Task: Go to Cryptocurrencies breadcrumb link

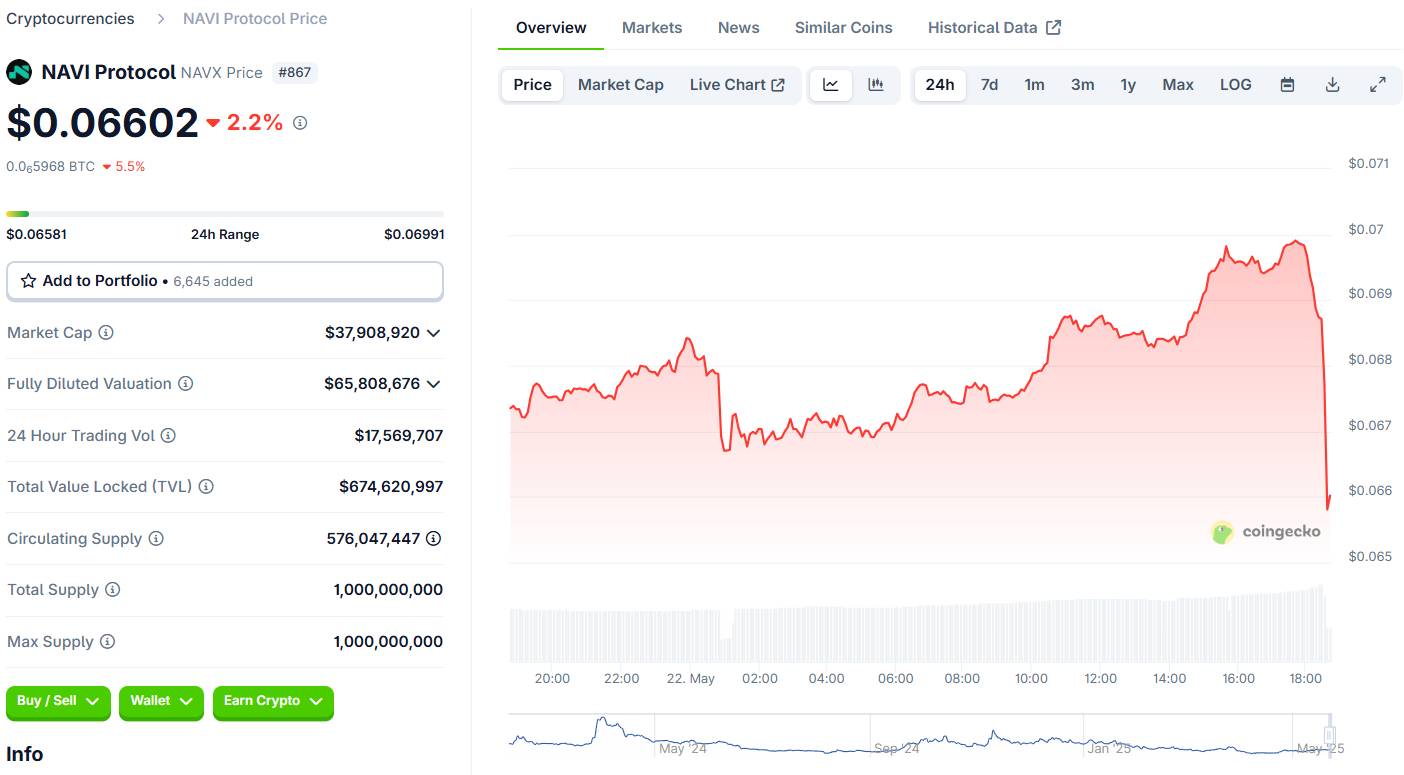Action: point(70,18)
